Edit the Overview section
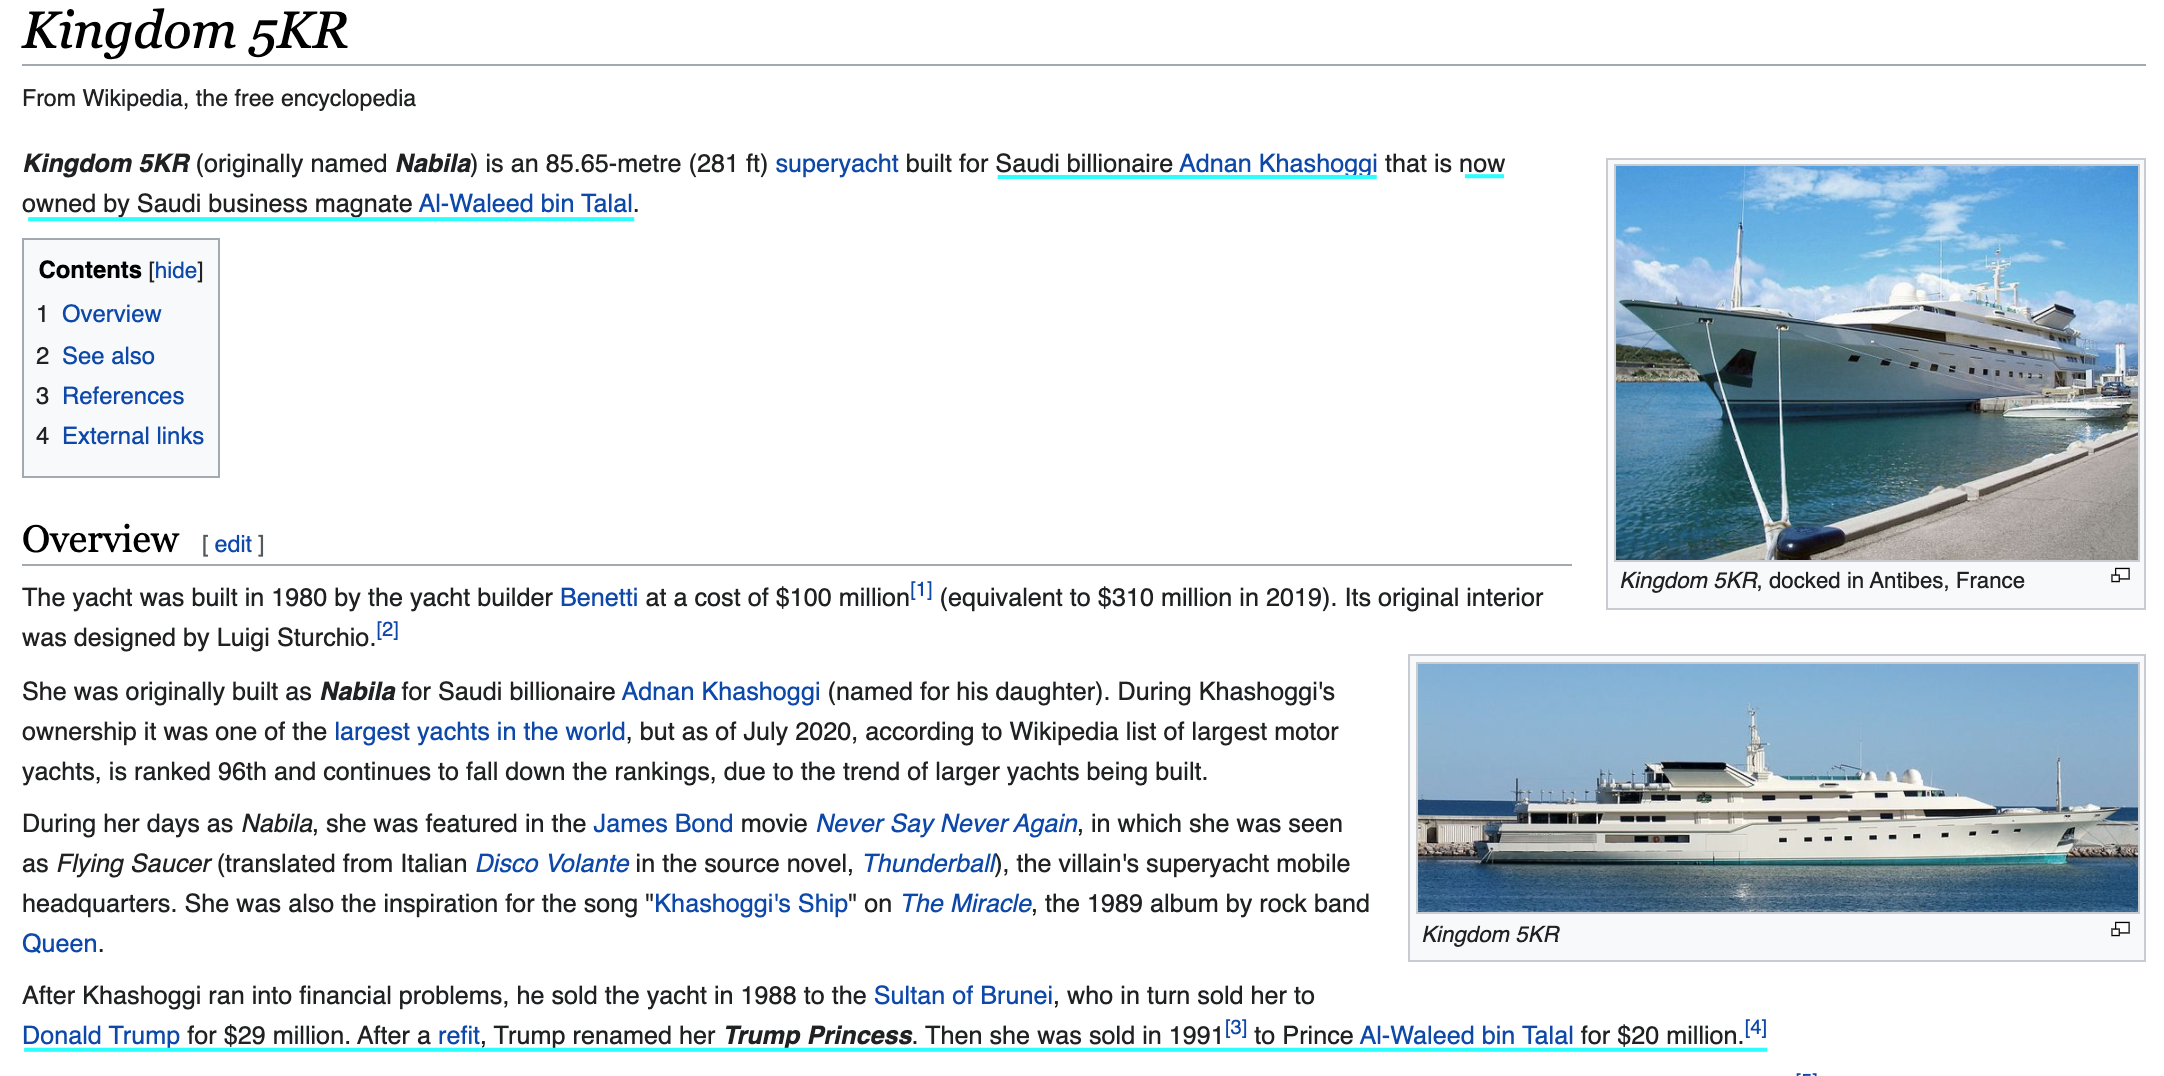Screen dimensions: 2164x1076 233,545
